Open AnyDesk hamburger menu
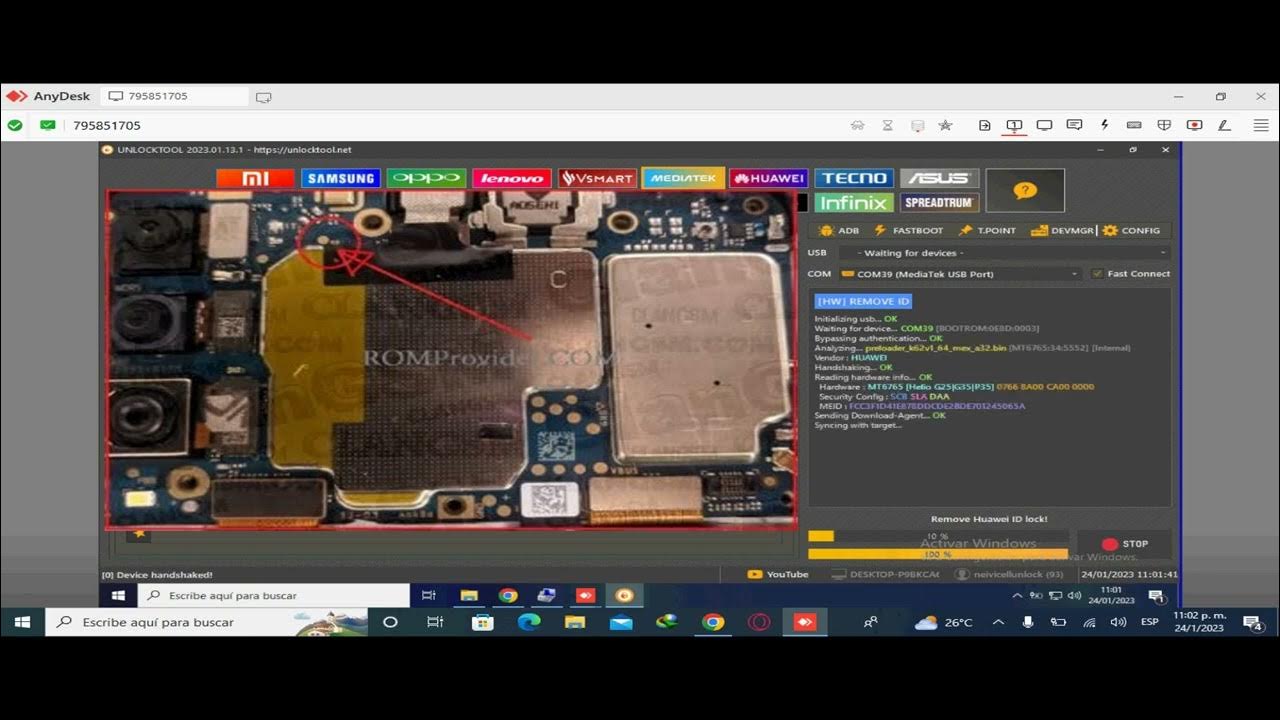 pyautogui.click(x=1261, y=125)
